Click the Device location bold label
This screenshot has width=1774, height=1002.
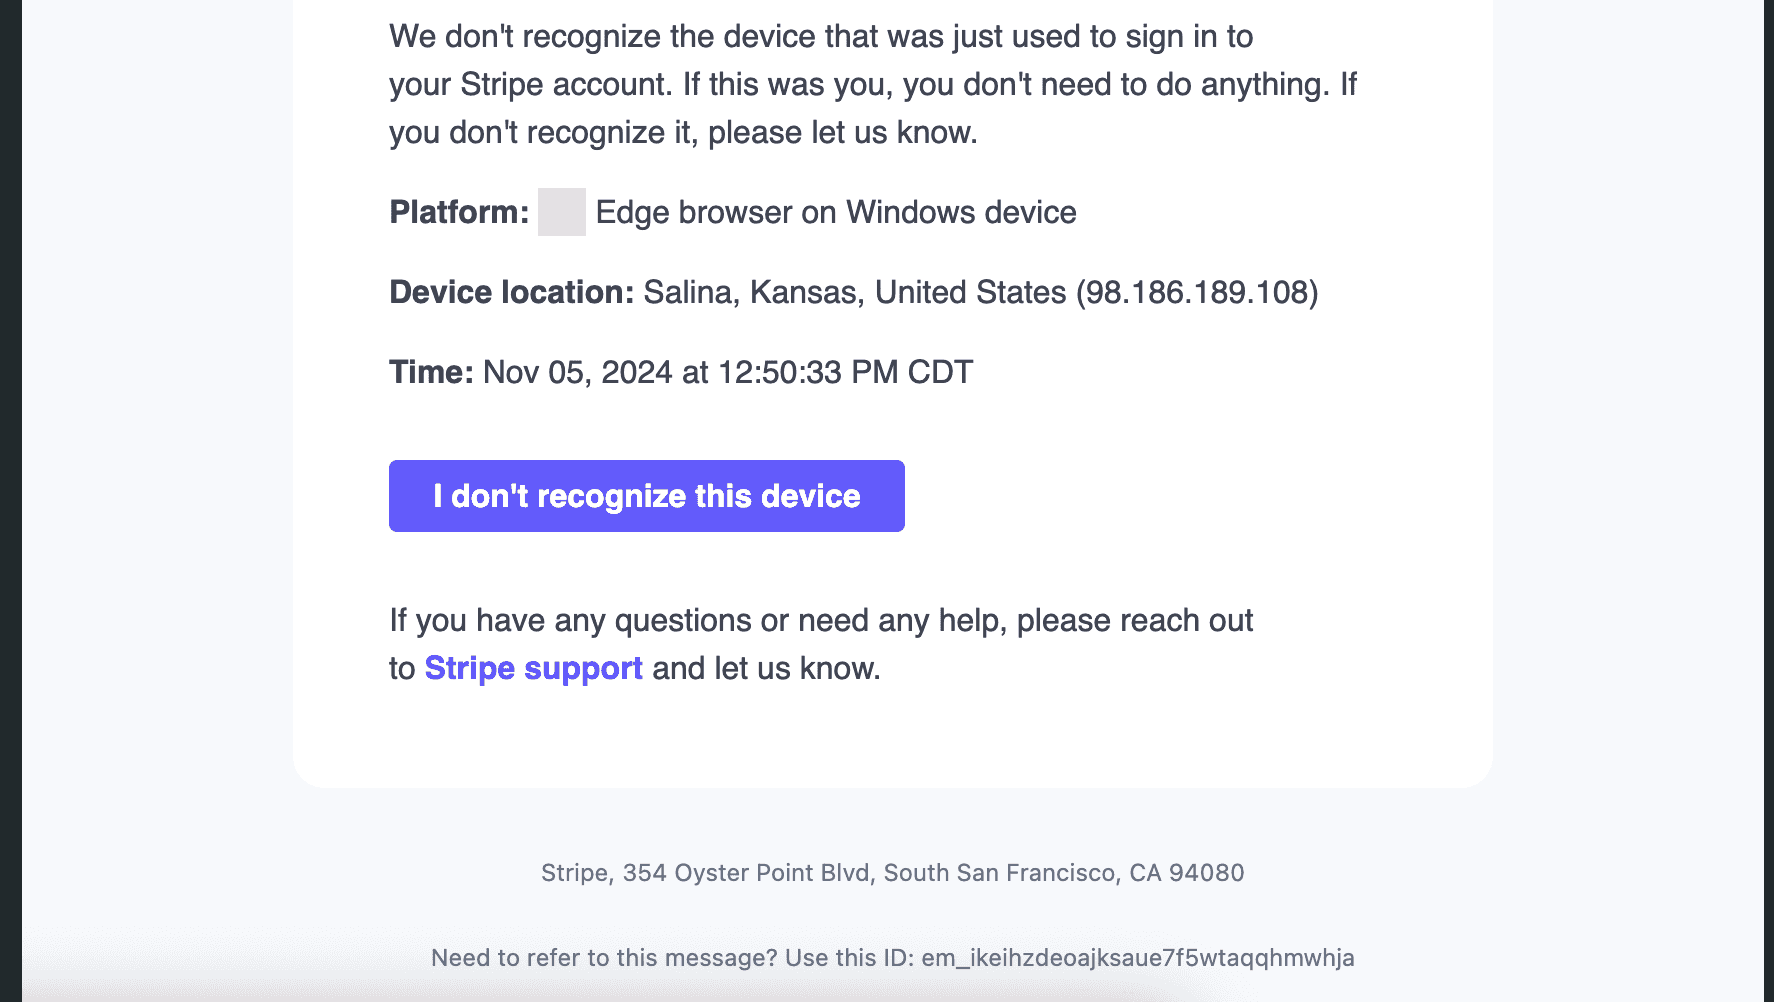pyautogui.click(x=510, y=292)
